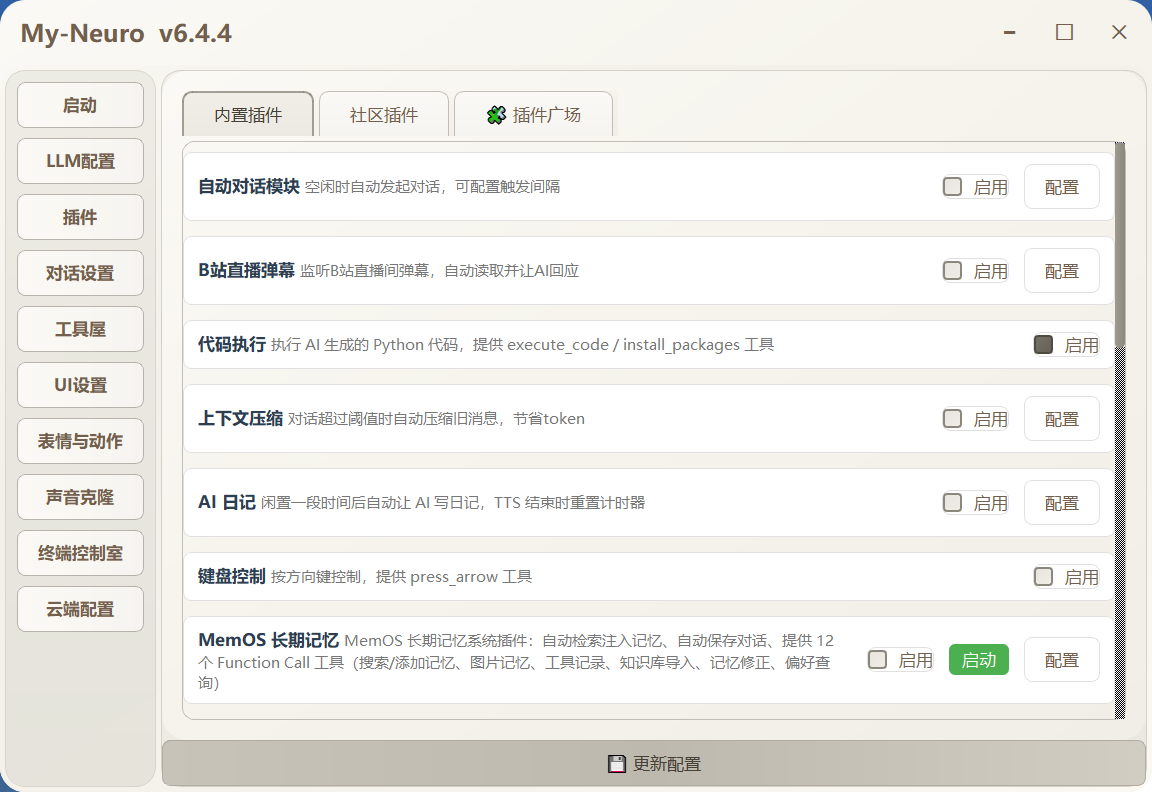The width and height of the screenshot is (1152, 792).
Task: Check the MemOS 长期记忆 enable box
Action: [x=878, y=660]
